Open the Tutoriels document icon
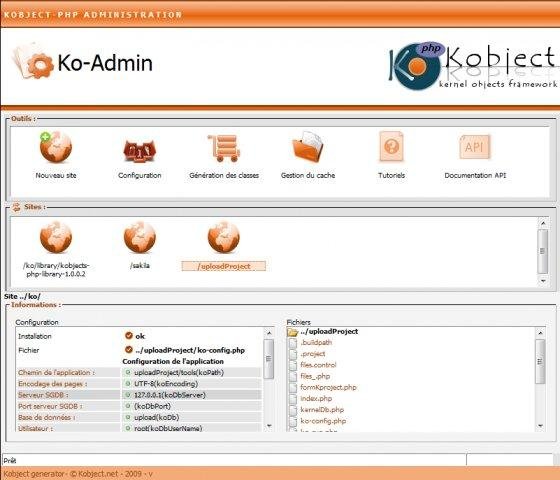This screenshot has width=560, height=480. (391, 146)
